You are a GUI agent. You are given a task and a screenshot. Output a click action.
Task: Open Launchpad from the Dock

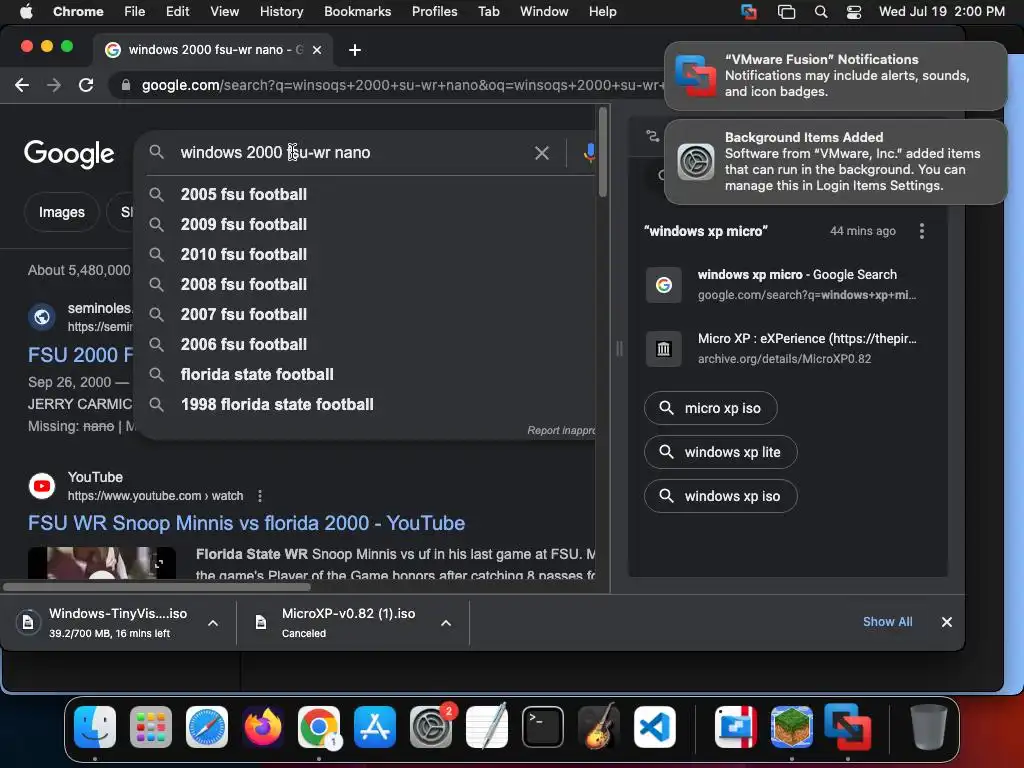click(151, 727)
